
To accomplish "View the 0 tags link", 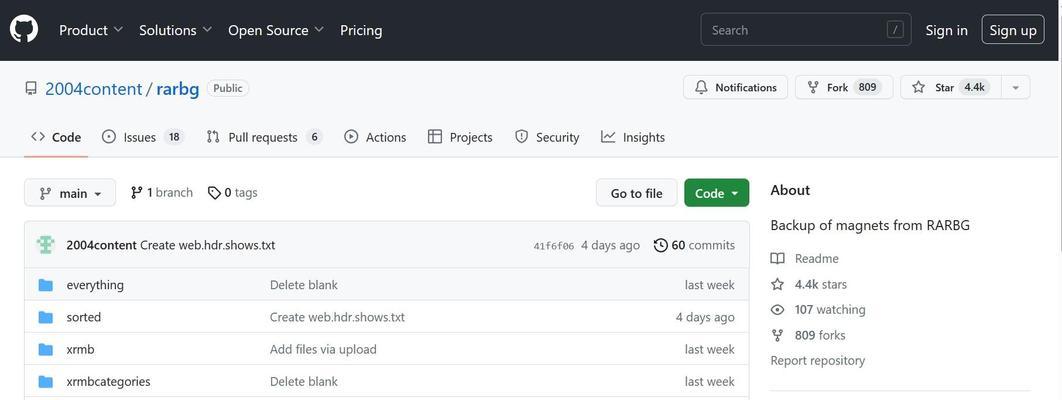I will coord(232,193).
